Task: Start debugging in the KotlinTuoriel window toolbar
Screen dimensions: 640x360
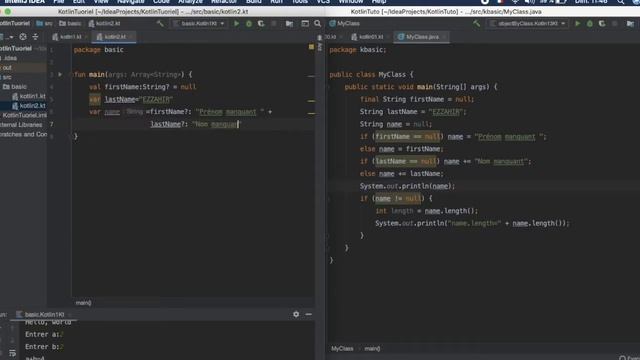Action: pyautogui.click(x=249, y=24)
